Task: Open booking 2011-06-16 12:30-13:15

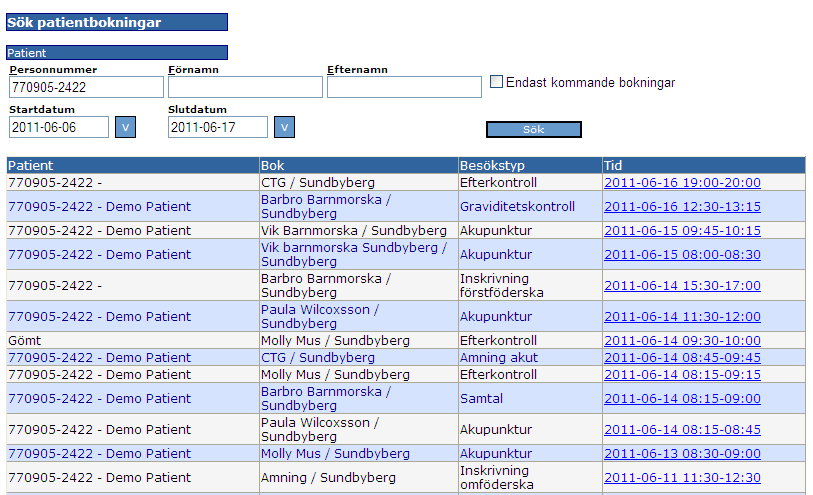Action: coord(682,206)
